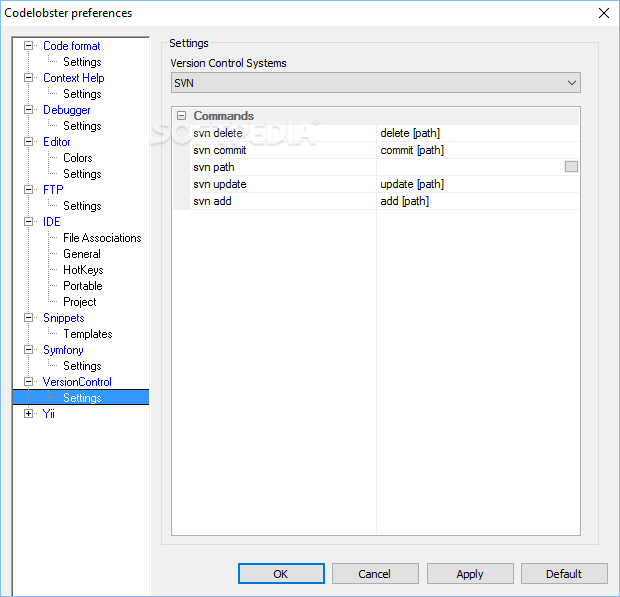Viewport: 620px width, 597px height.
Task: Collapse the Context Help tree node
Action: (x=28, y=77)
